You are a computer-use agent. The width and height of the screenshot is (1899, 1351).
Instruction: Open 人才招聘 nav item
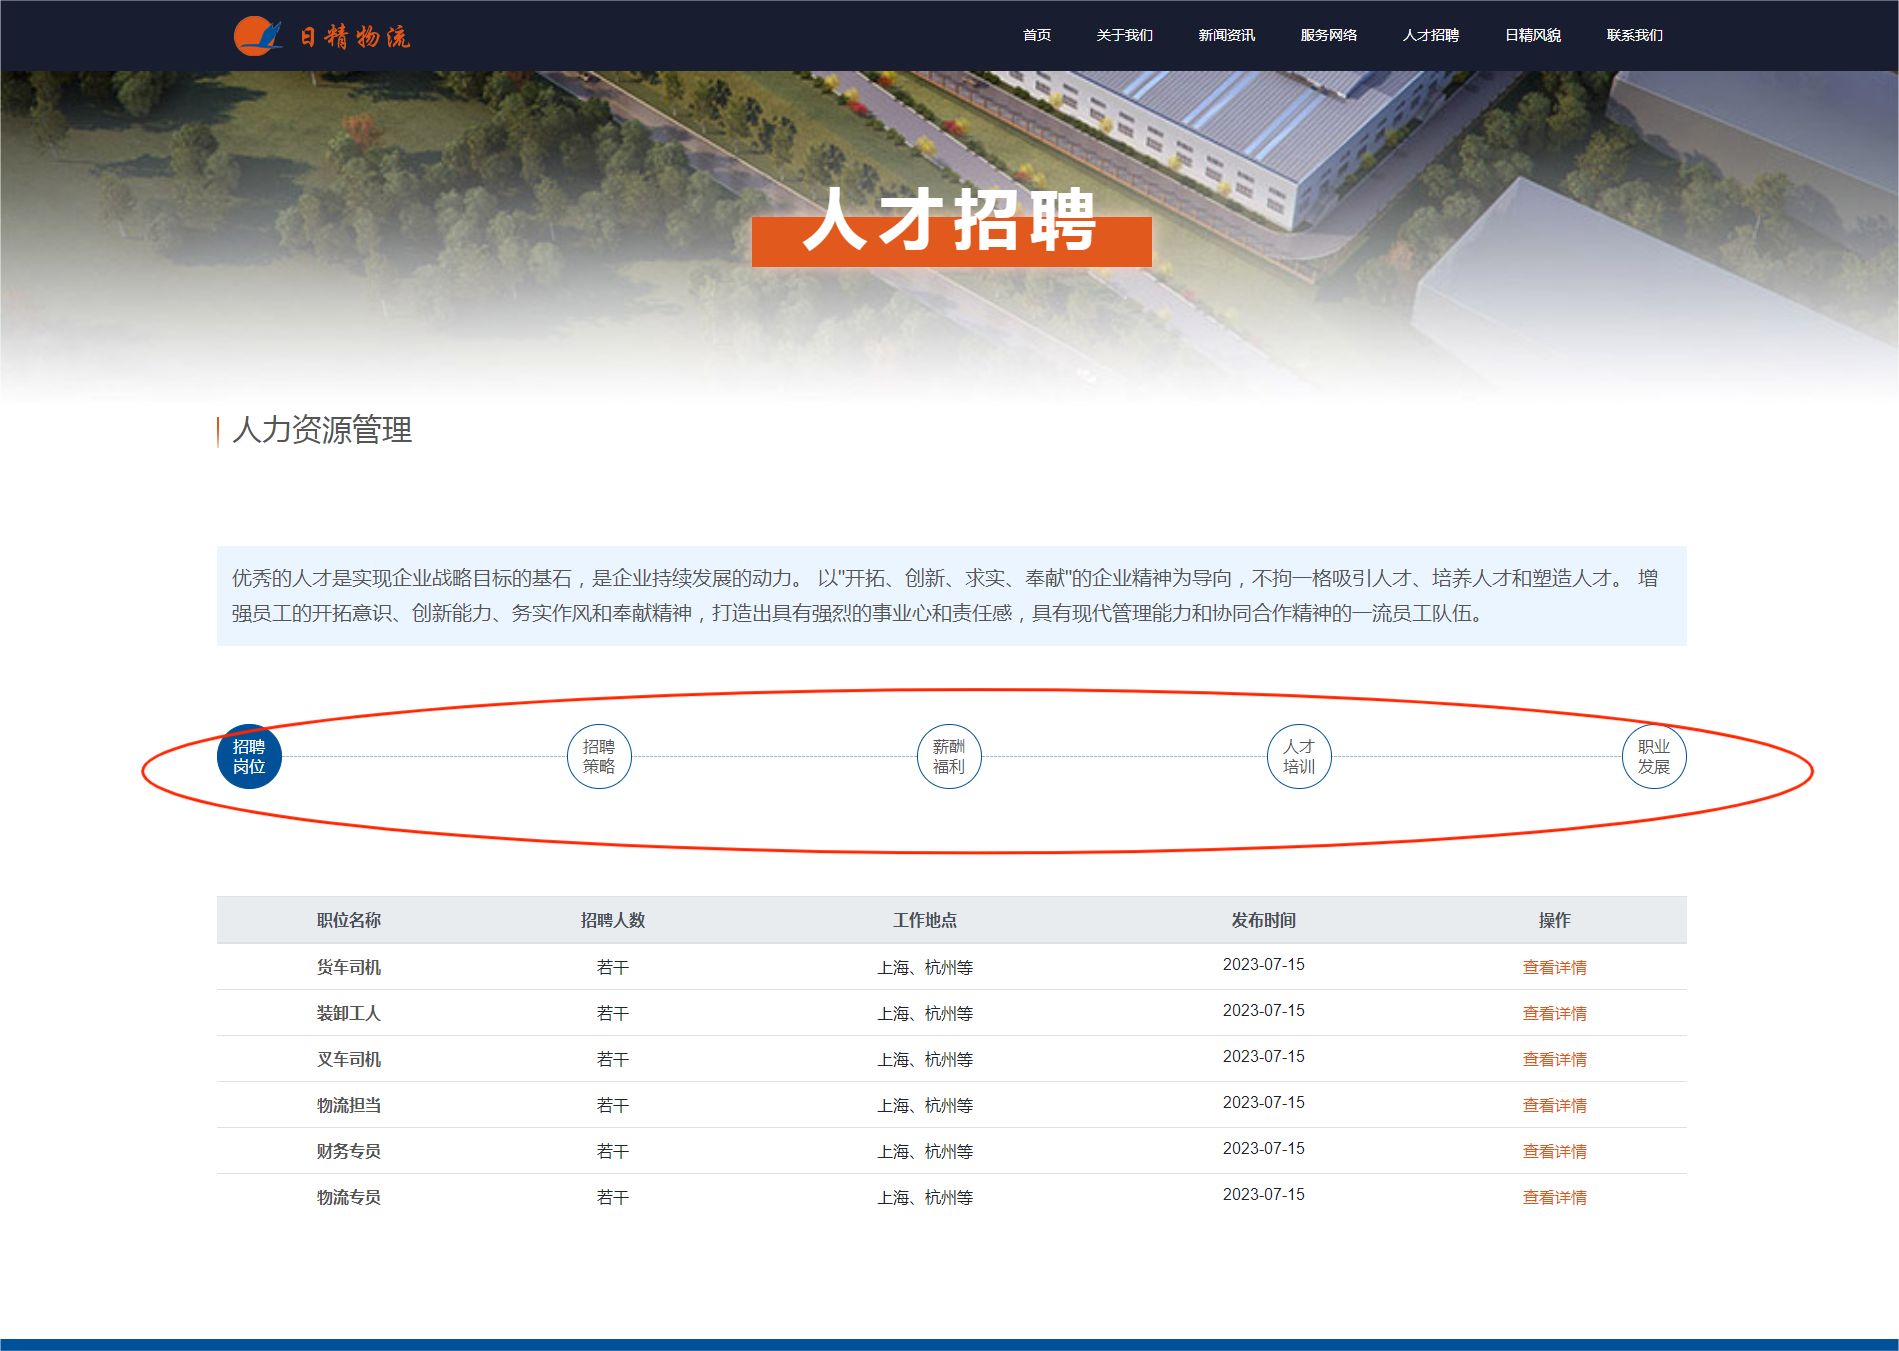(x=1430, y=35)
